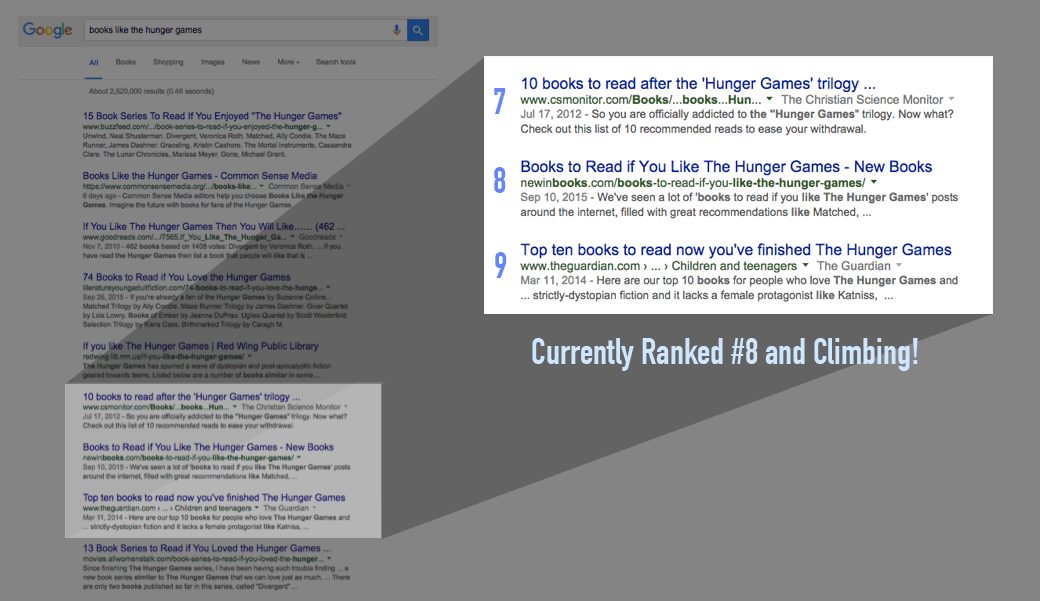Click 'Children and teenagers' breadcrumb in enlarged callout
The width and height of the screenshot is (1040, 601).
point(734,266)
